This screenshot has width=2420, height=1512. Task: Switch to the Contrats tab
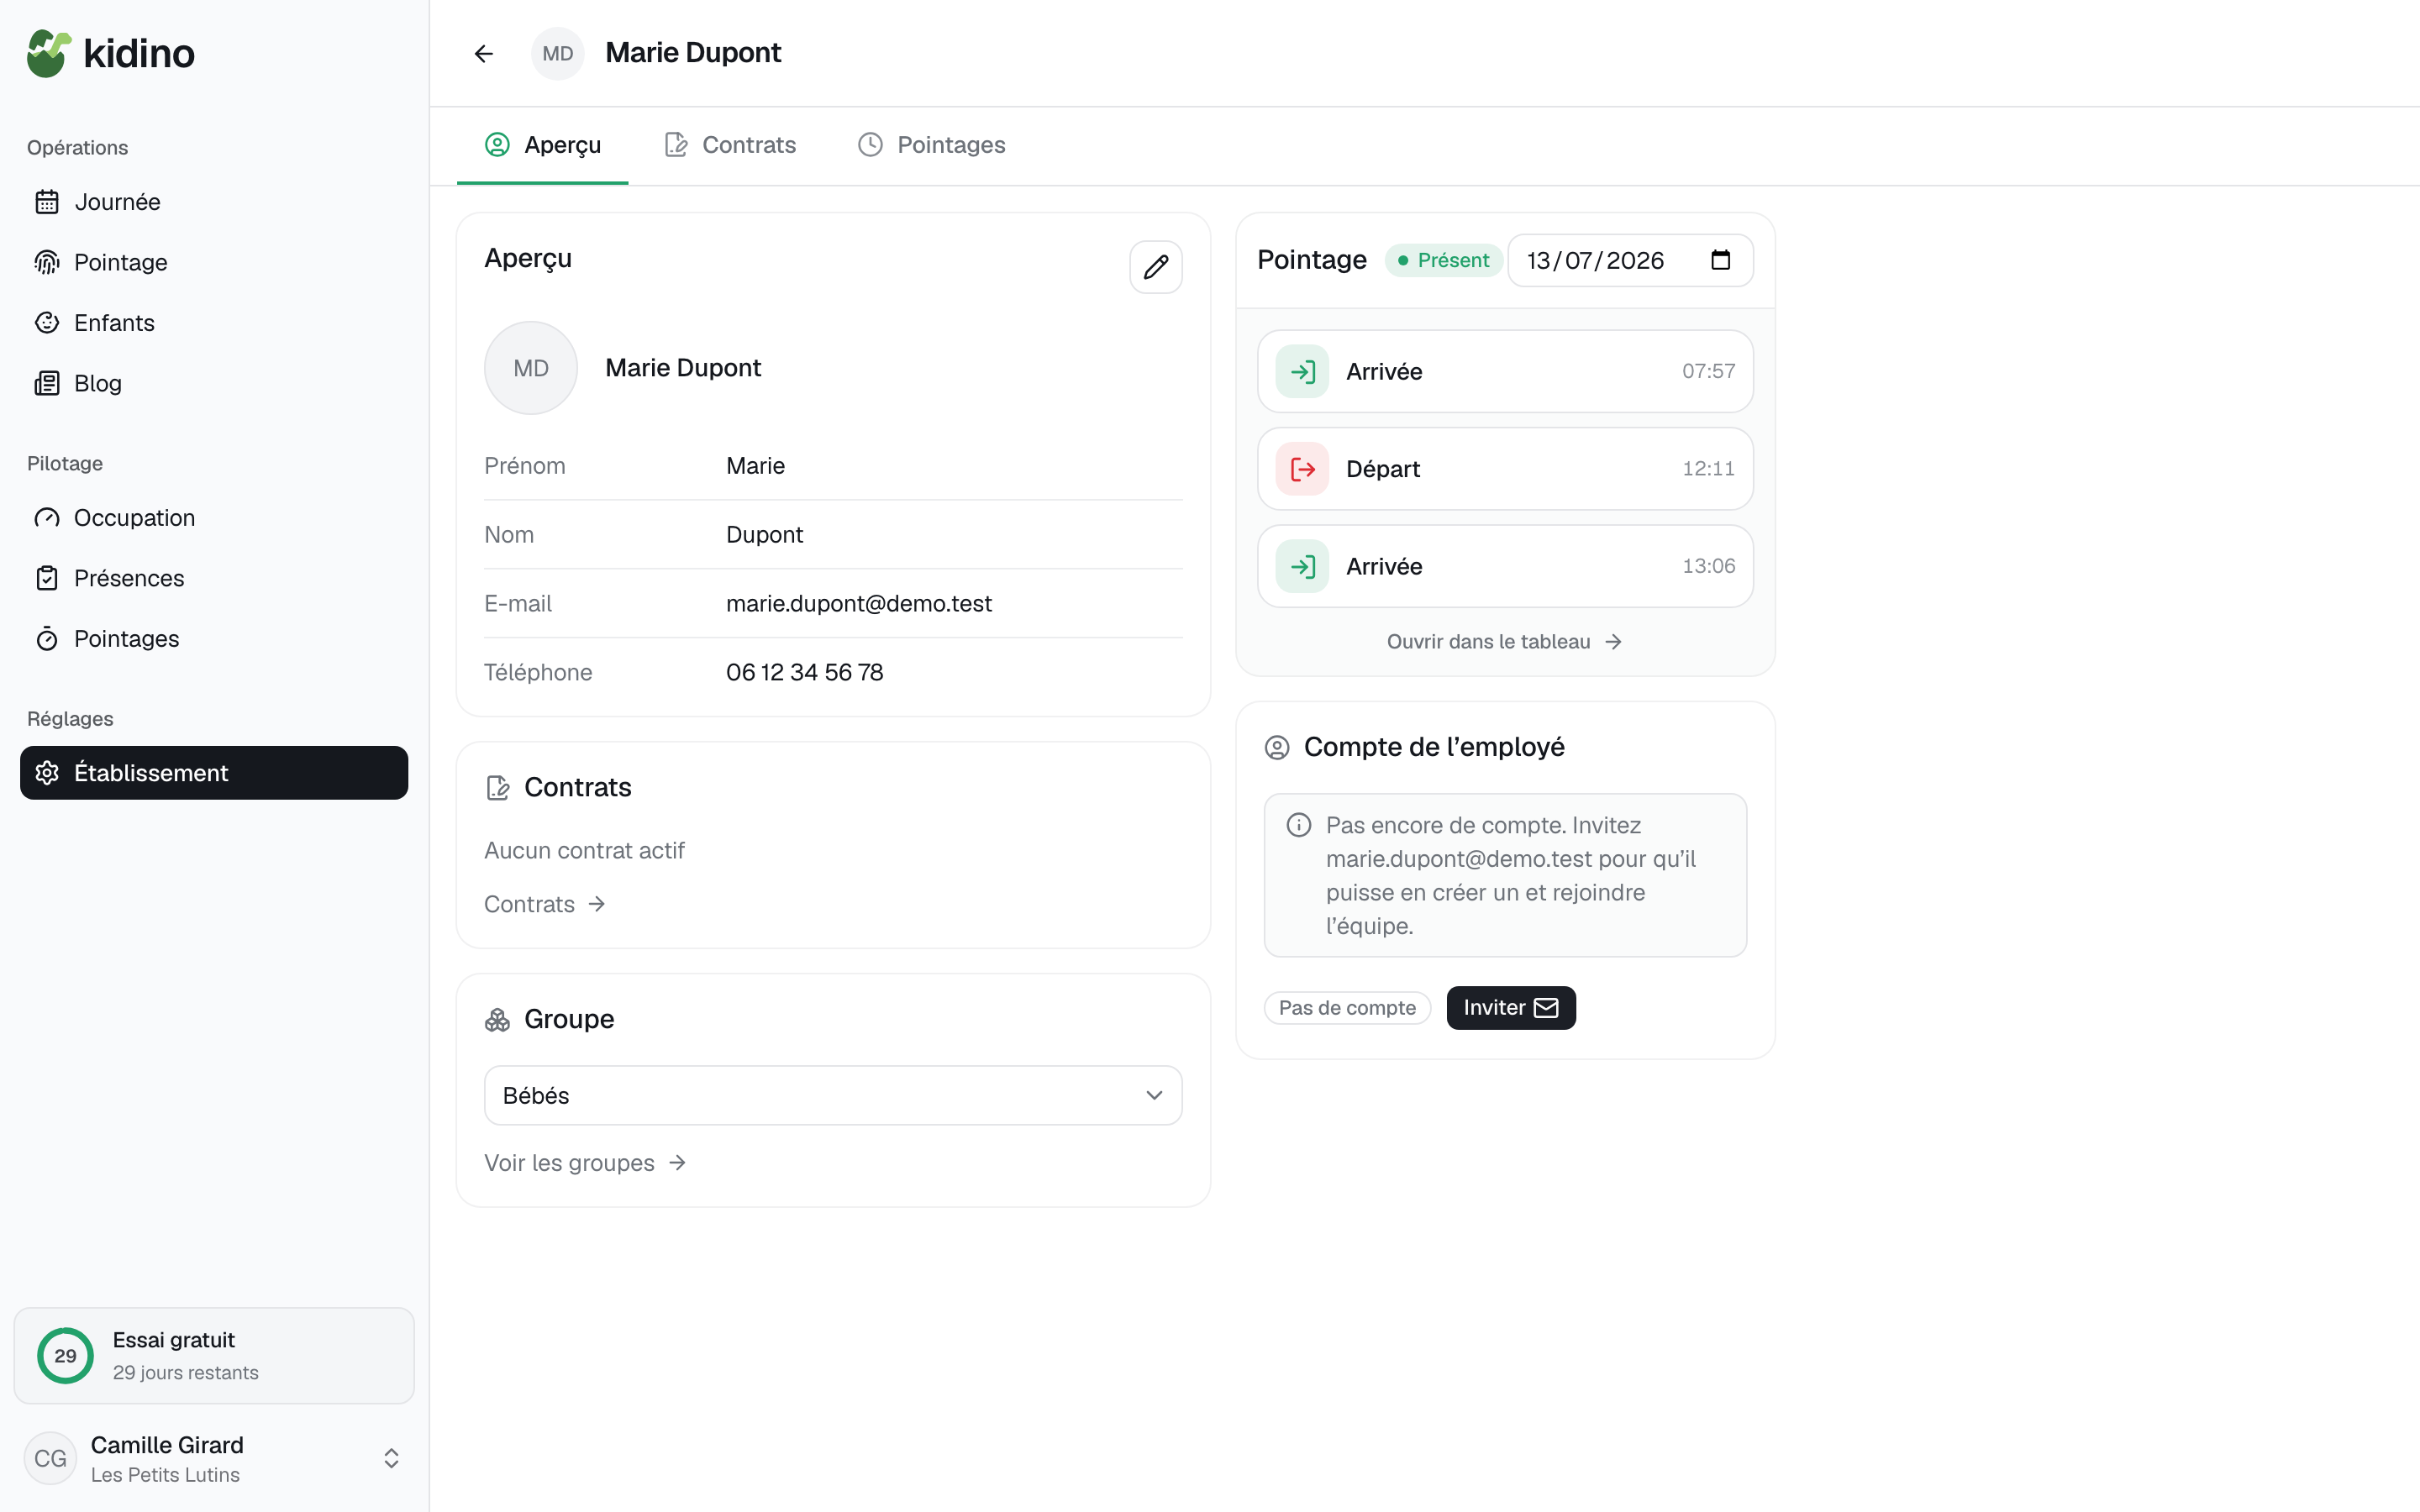click(731, 145)
